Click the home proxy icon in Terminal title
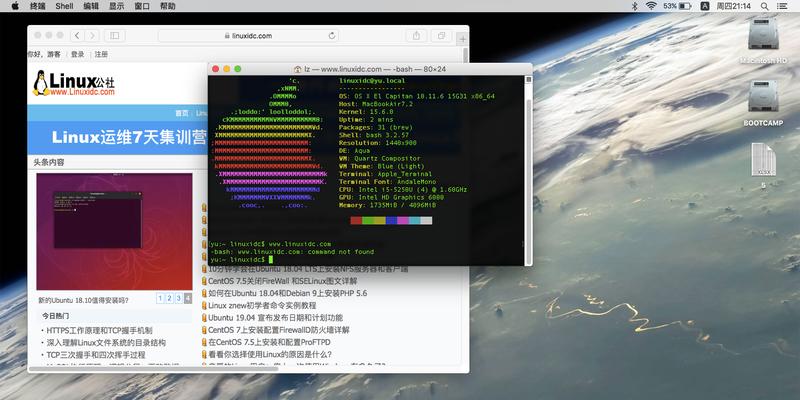This screenshot has width=800, height=400. tap(298, 69)
